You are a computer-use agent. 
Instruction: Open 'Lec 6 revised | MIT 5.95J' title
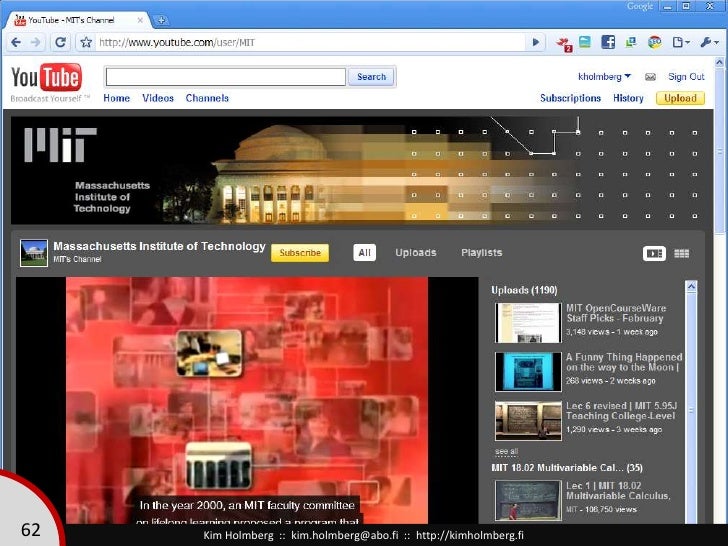(621, 411)
